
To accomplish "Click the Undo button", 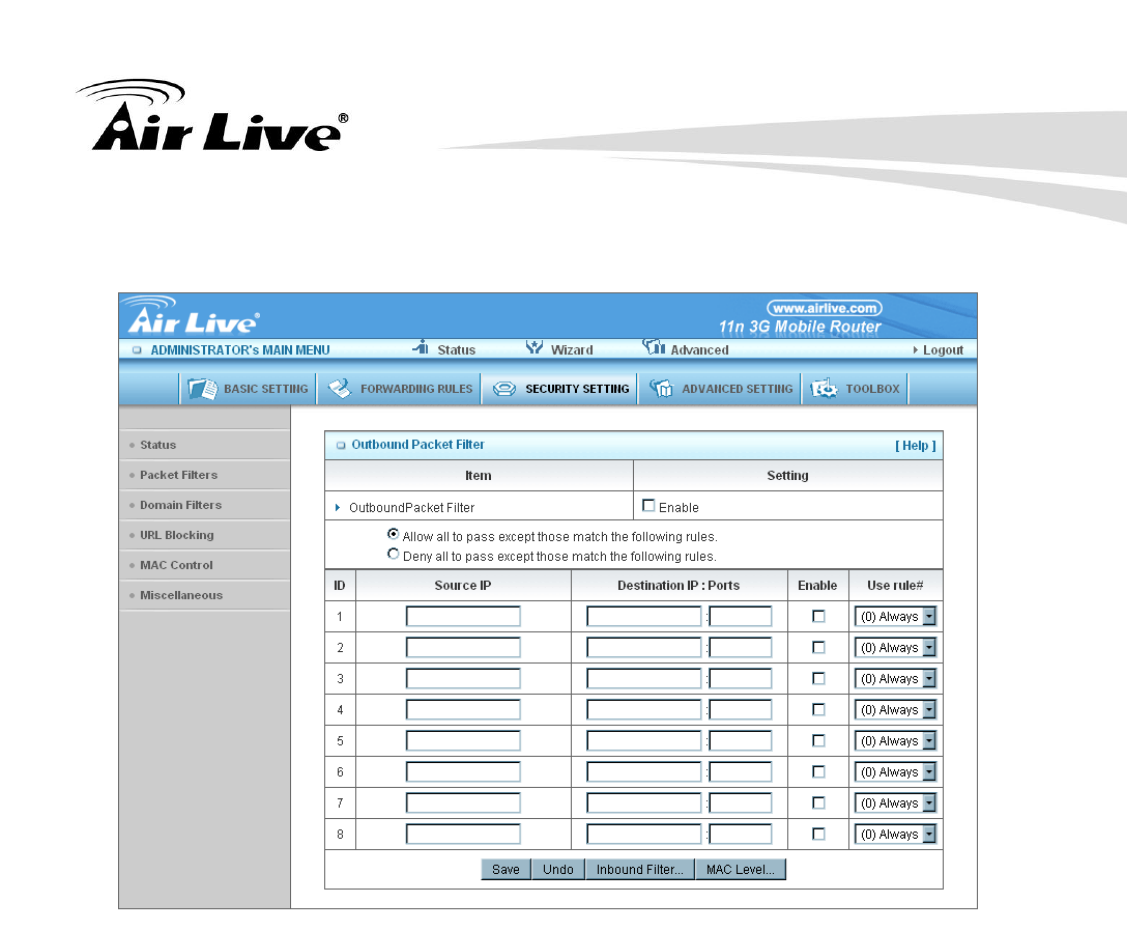I will click(x=558, y=869).
